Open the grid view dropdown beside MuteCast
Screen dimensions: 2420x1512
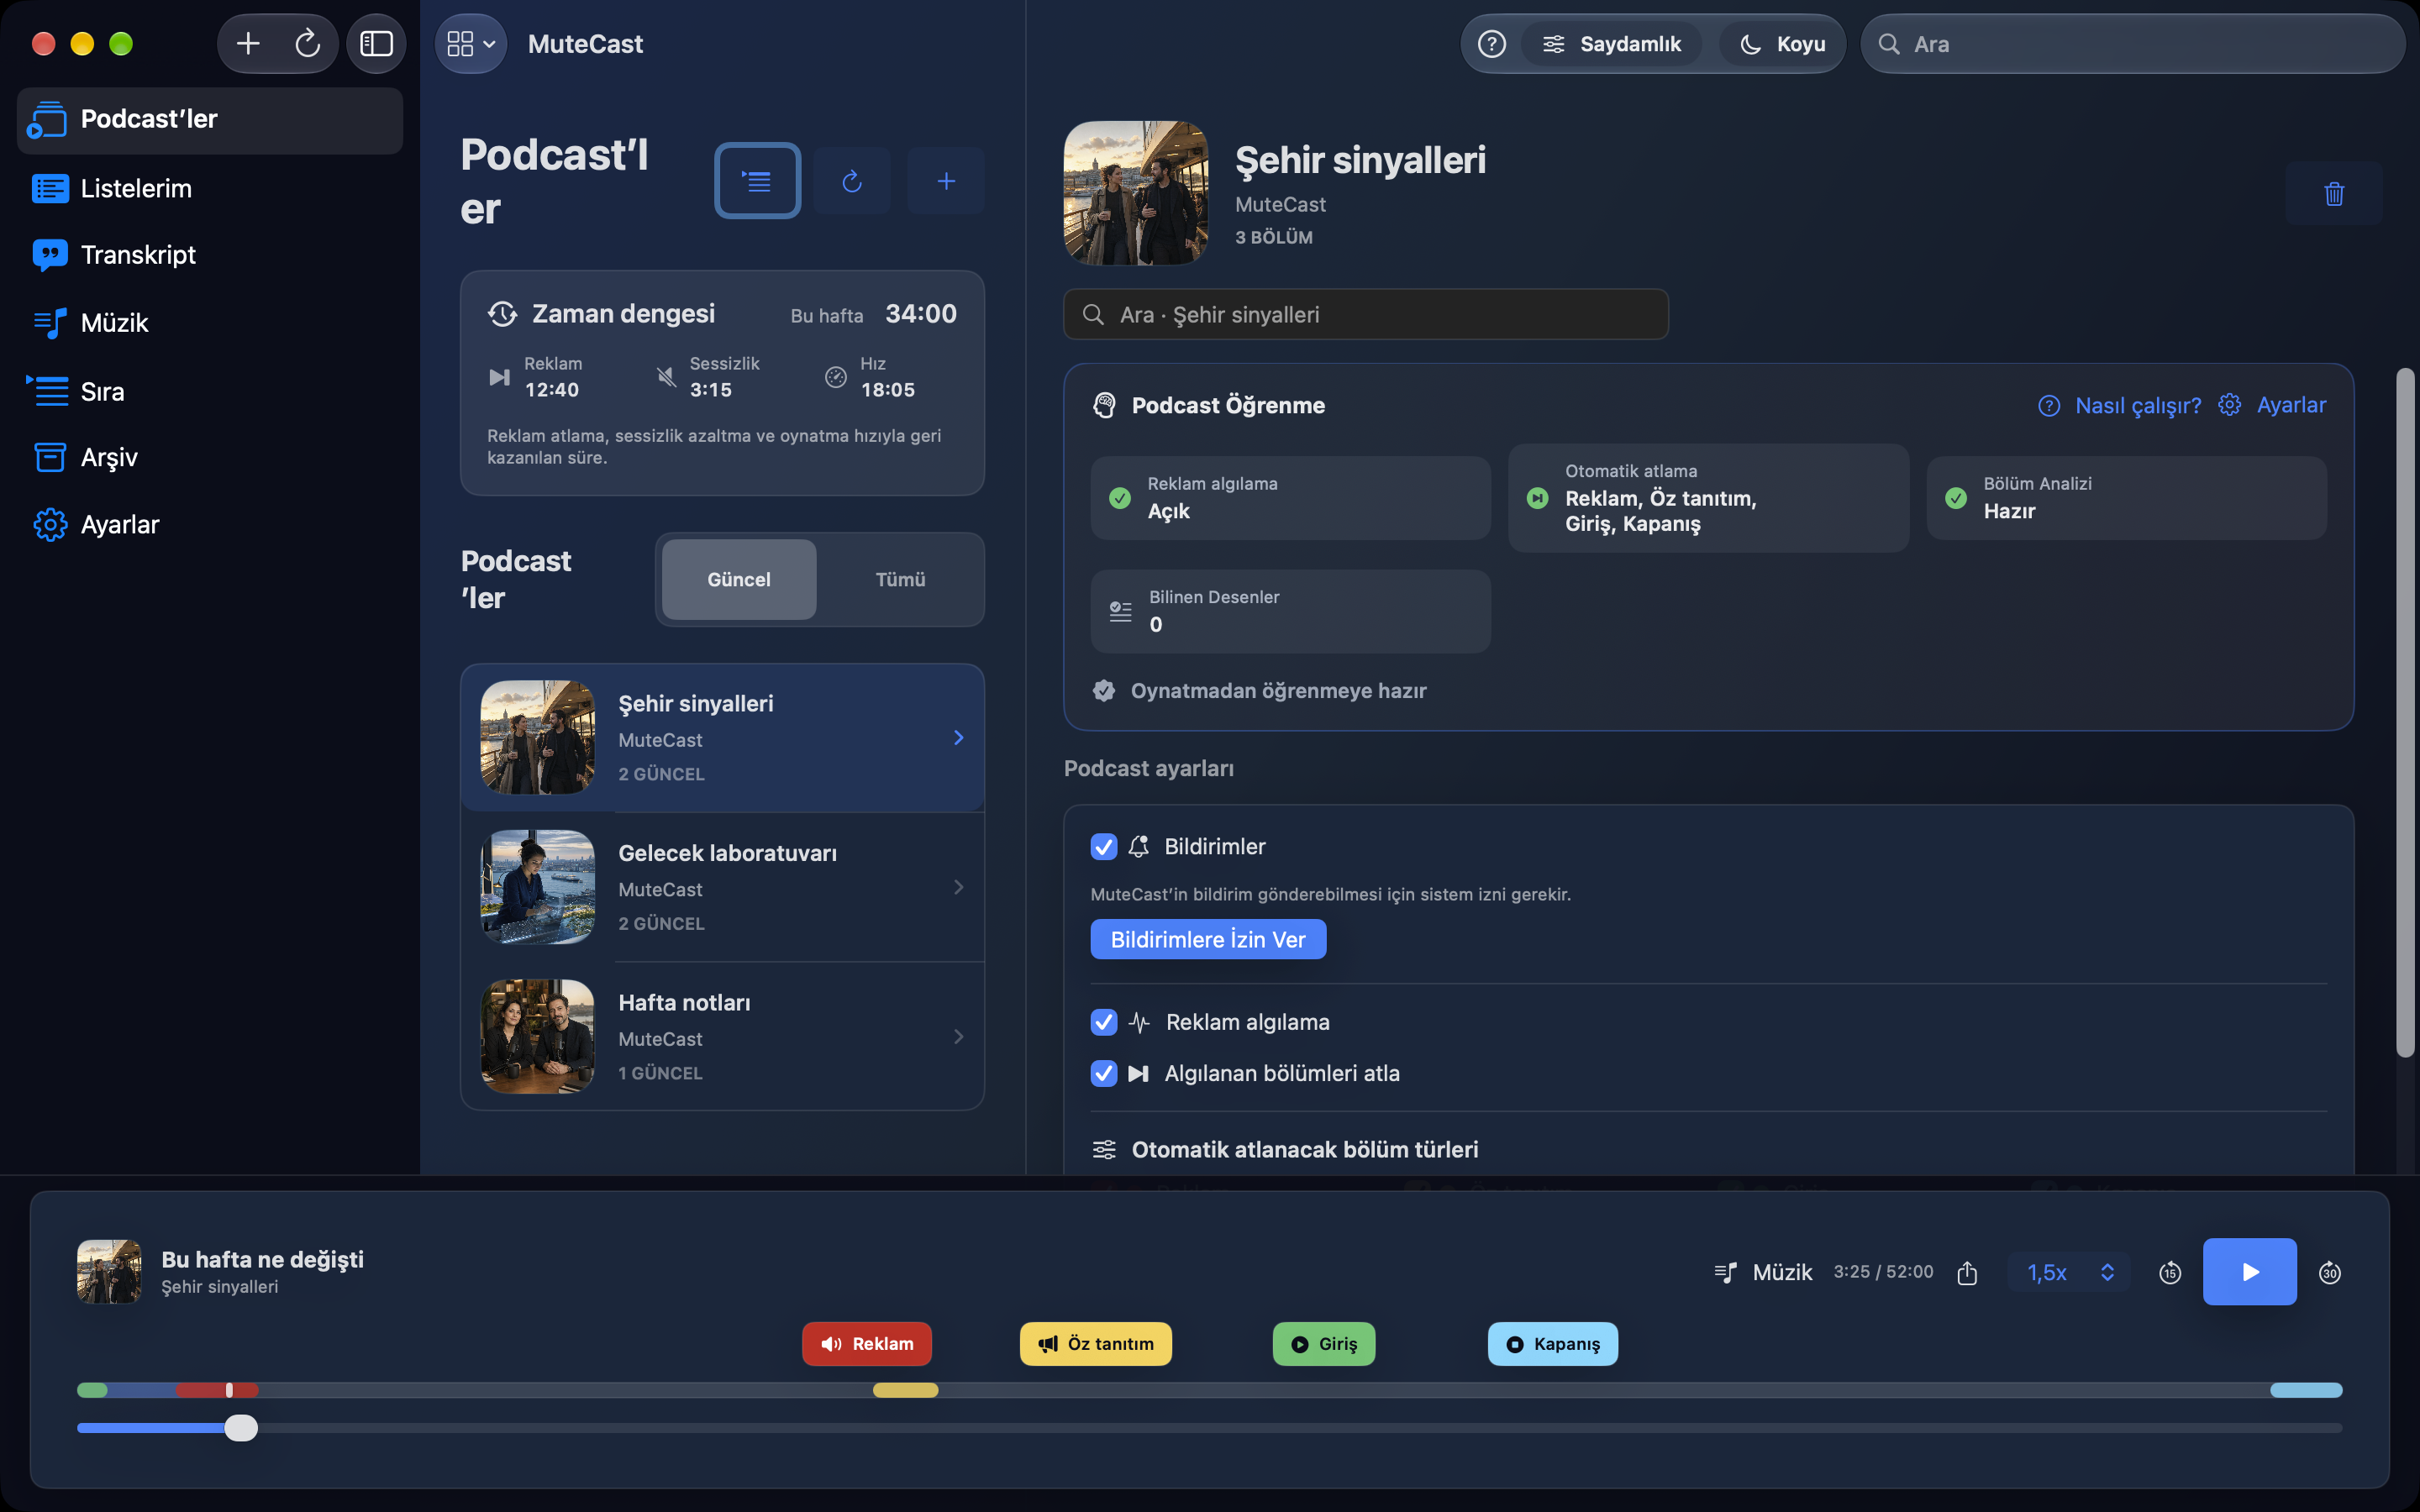[x=471, y=44]
